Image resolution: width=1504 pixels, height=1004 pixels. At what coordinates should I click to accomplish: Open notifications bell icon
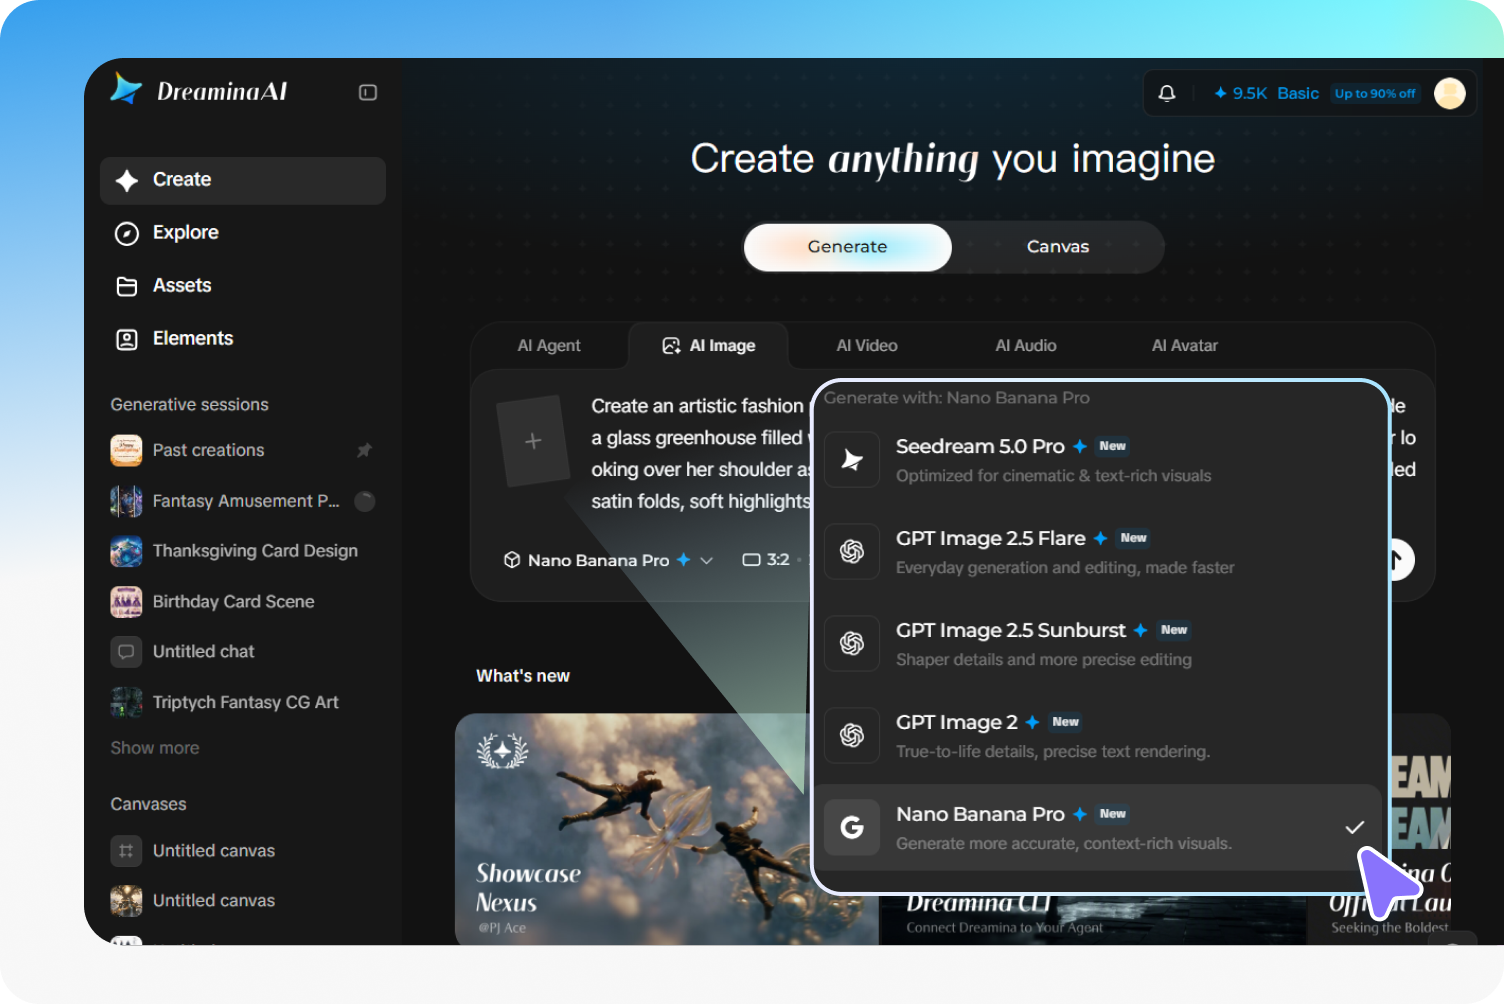click(x=1166, y=93)
